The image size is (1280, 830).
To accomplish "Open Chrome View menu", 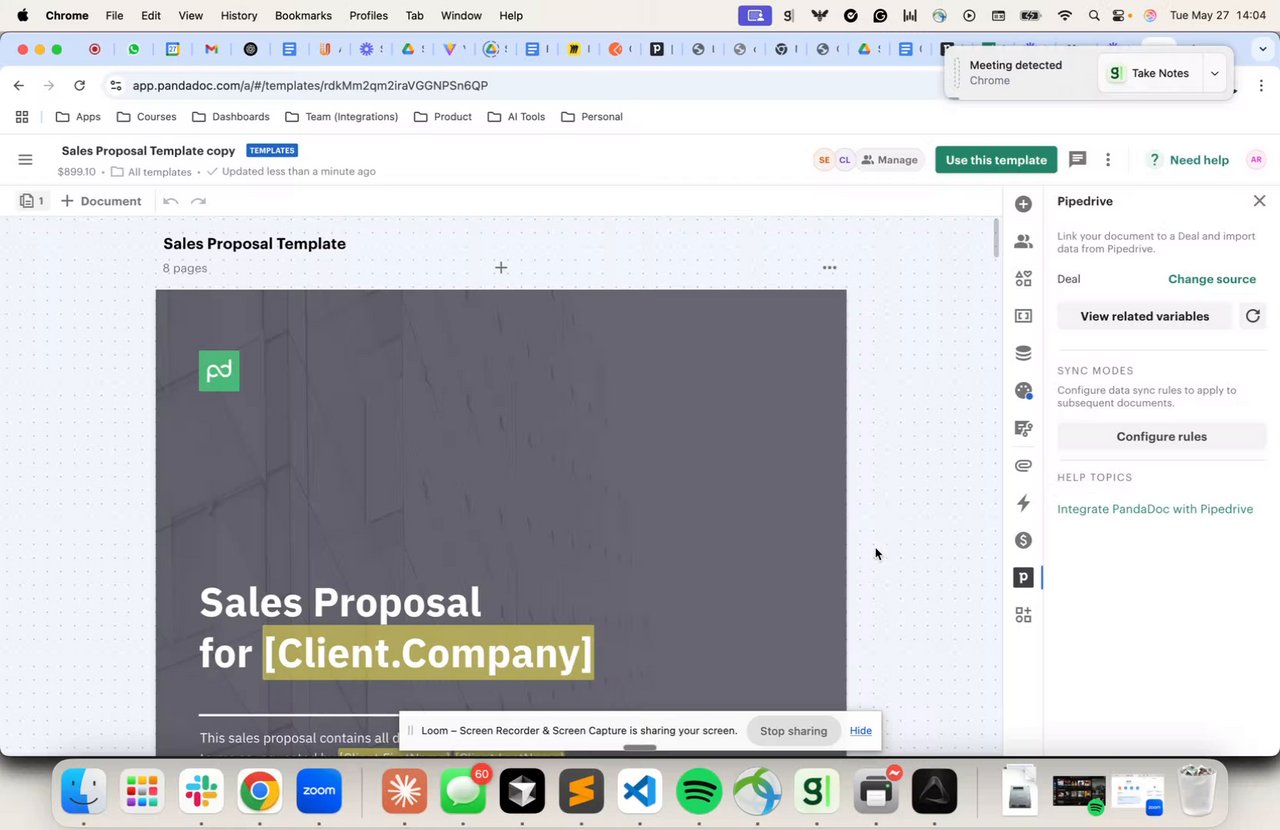I will point(190,16).
